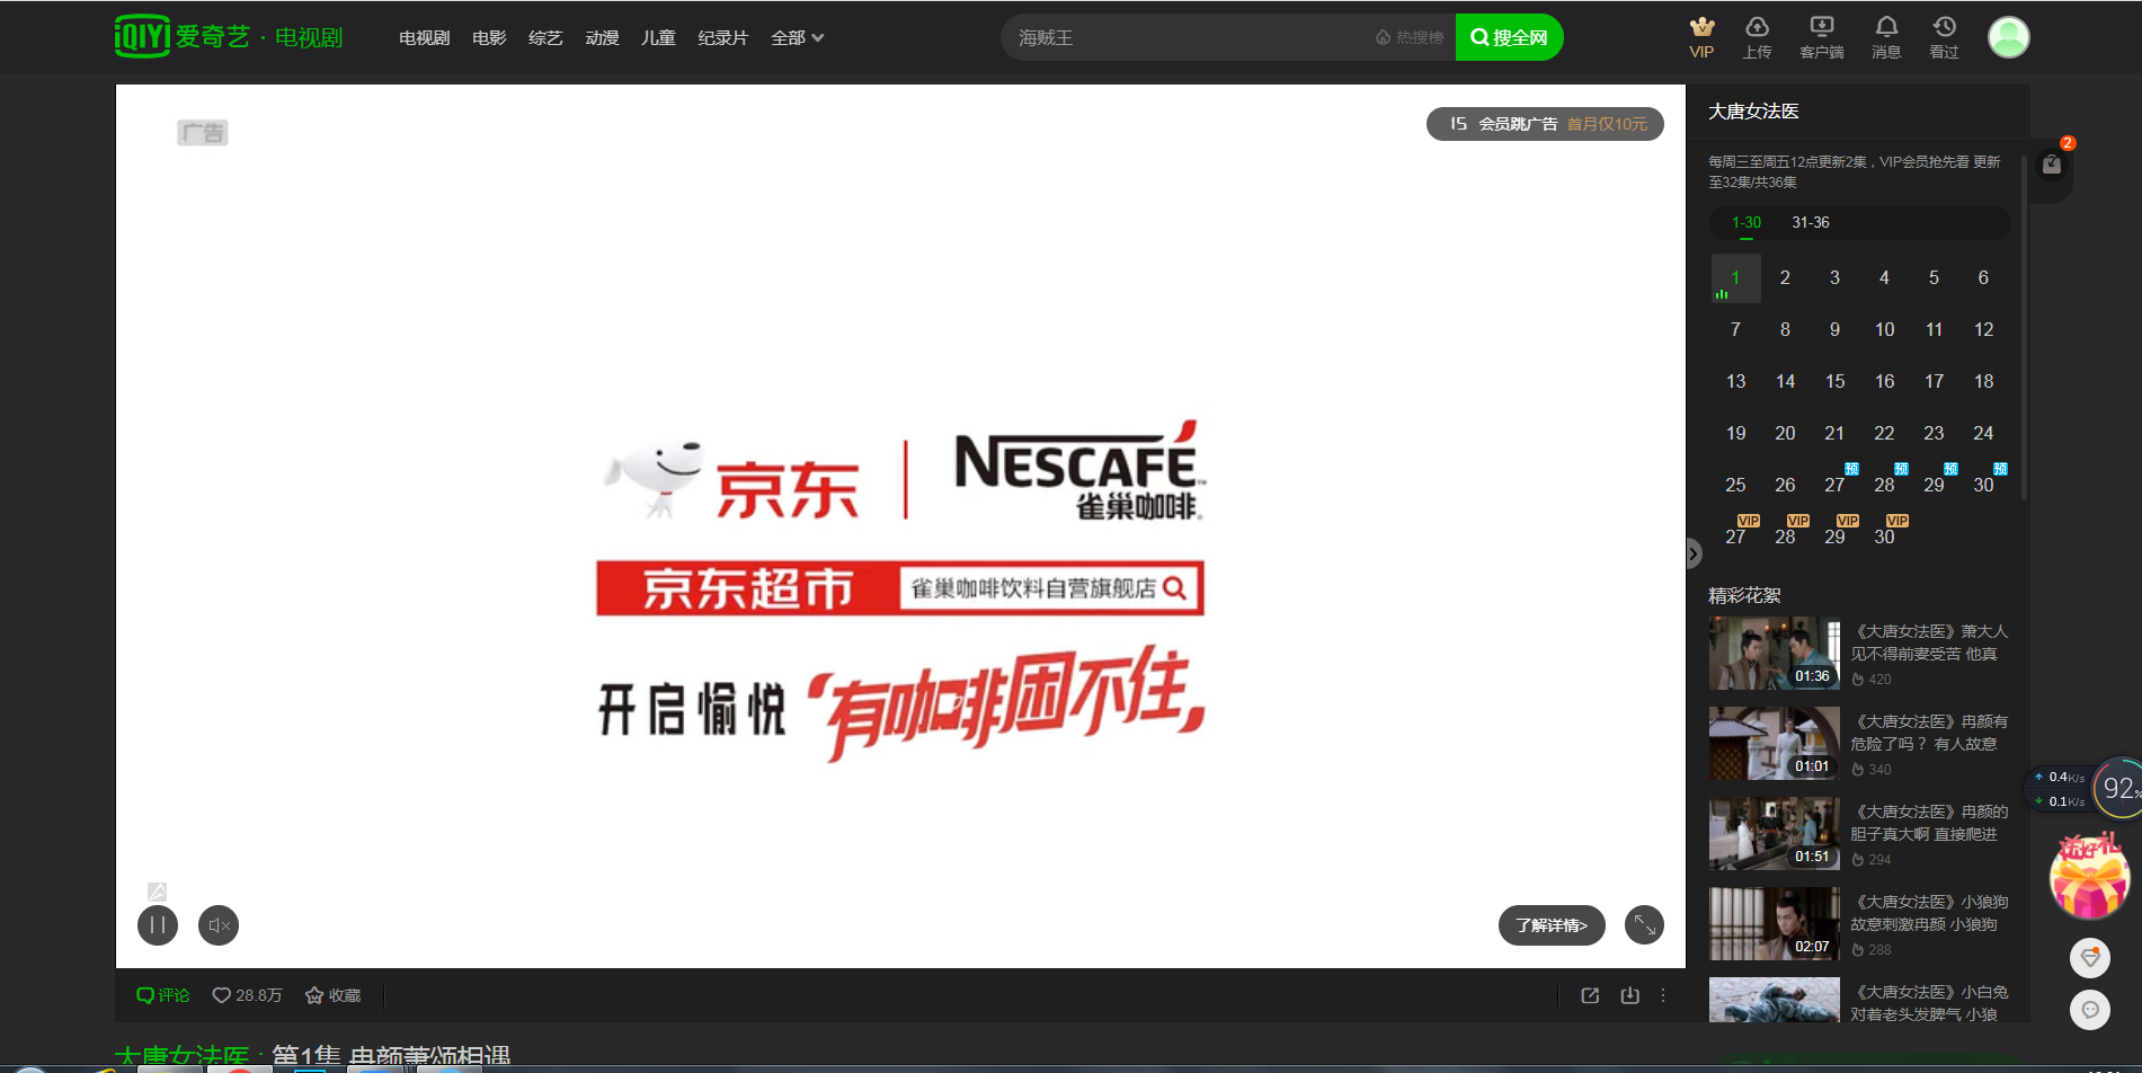Click the 搜全网 search button
Screen dimensions: 2143x1074
[x=1509, y=37]
